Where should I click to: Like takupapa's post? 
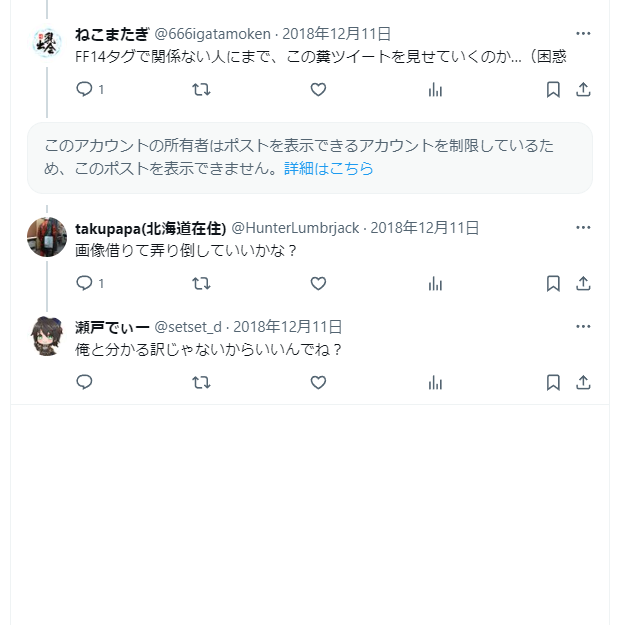pos(318,283)
